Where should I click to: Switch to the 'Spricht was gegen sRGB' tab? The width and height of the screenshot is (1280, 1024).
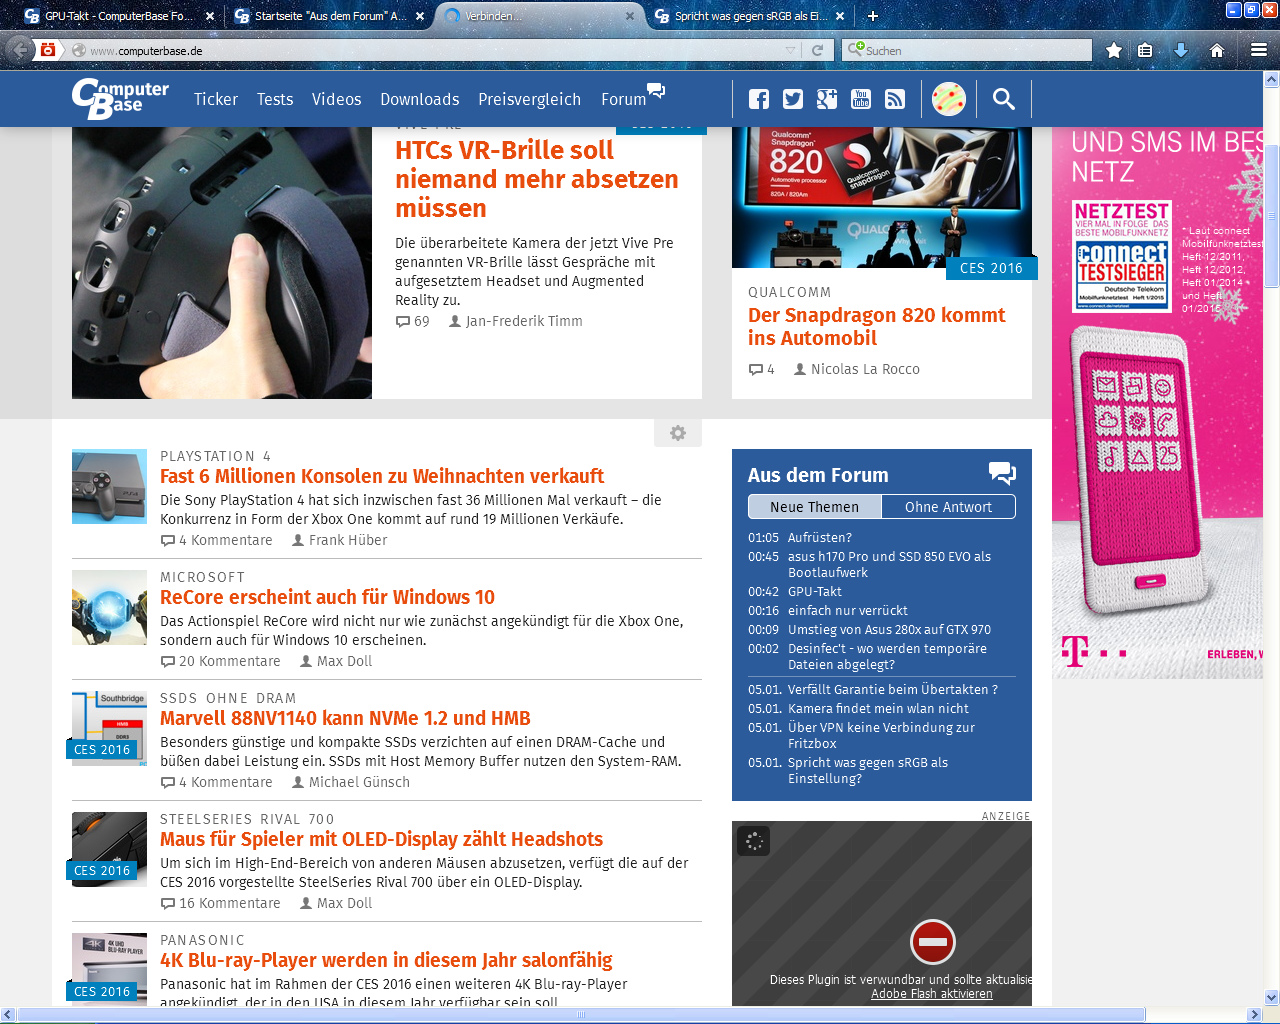tap(750, 16)
